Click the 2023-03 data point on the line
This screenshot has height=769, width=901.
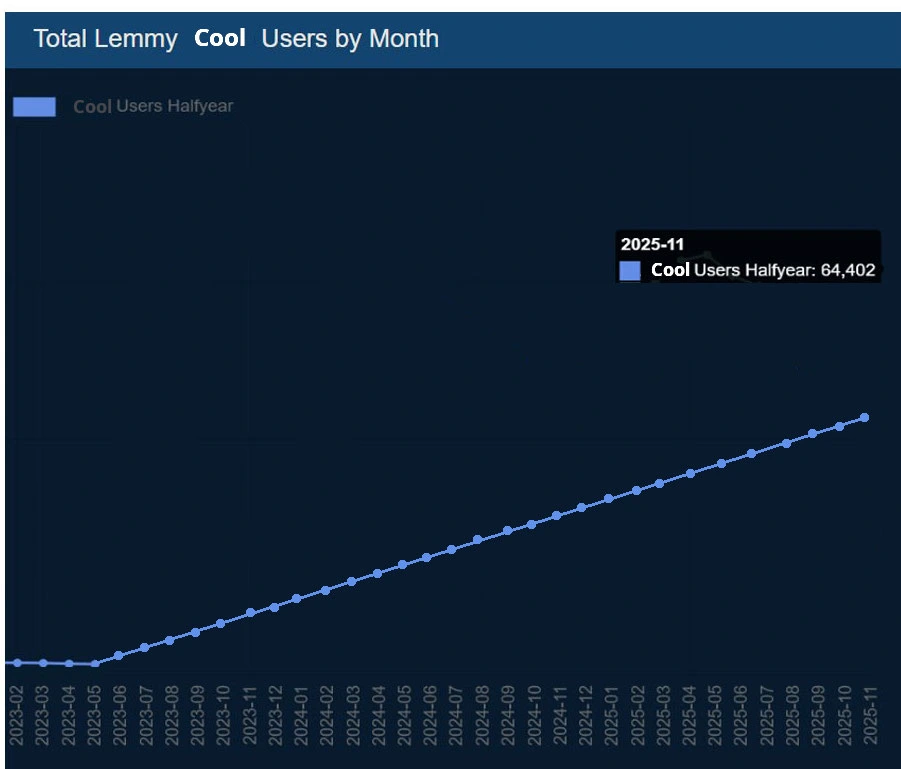[43, 662]
